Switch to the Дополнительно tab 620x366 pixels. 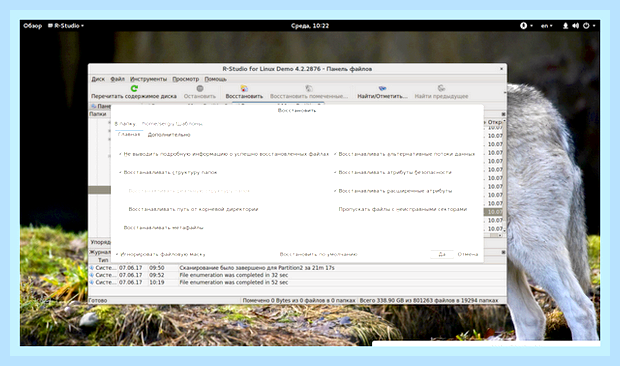(x=169, y=135)
